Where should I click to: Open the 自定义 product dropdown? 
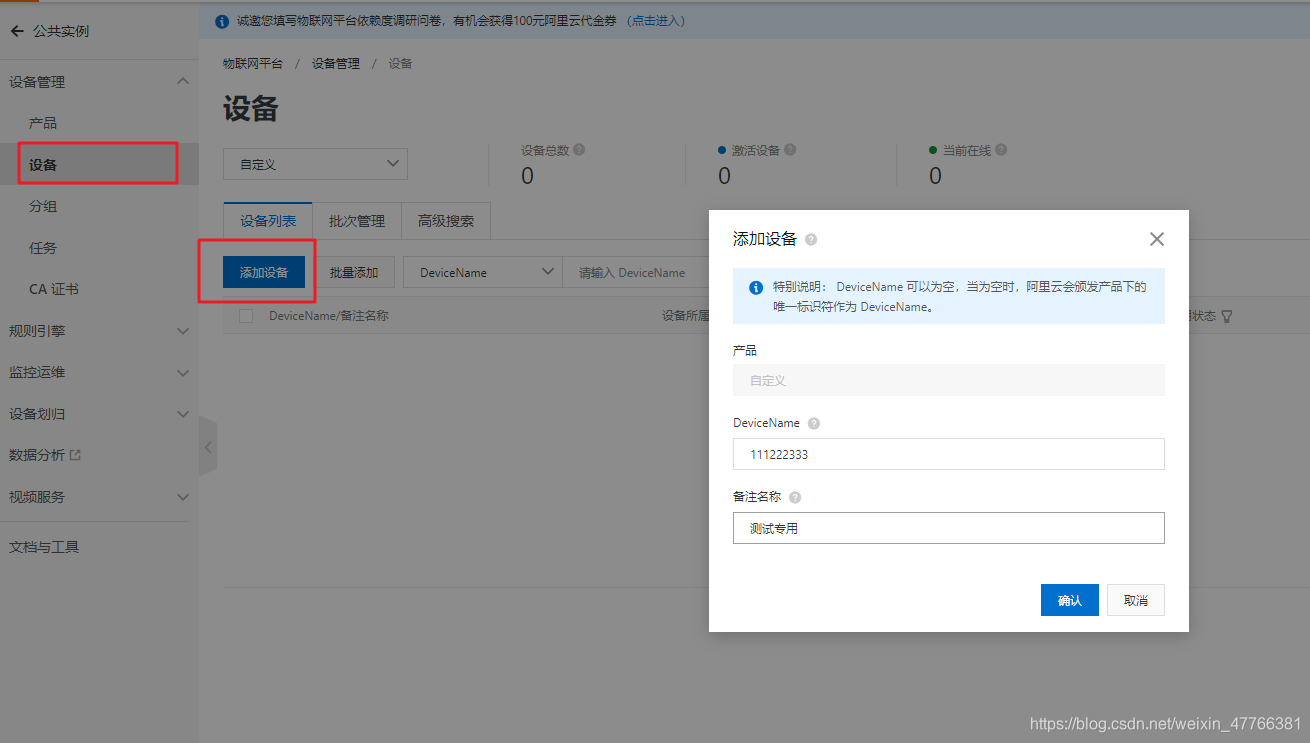[315, 164]
